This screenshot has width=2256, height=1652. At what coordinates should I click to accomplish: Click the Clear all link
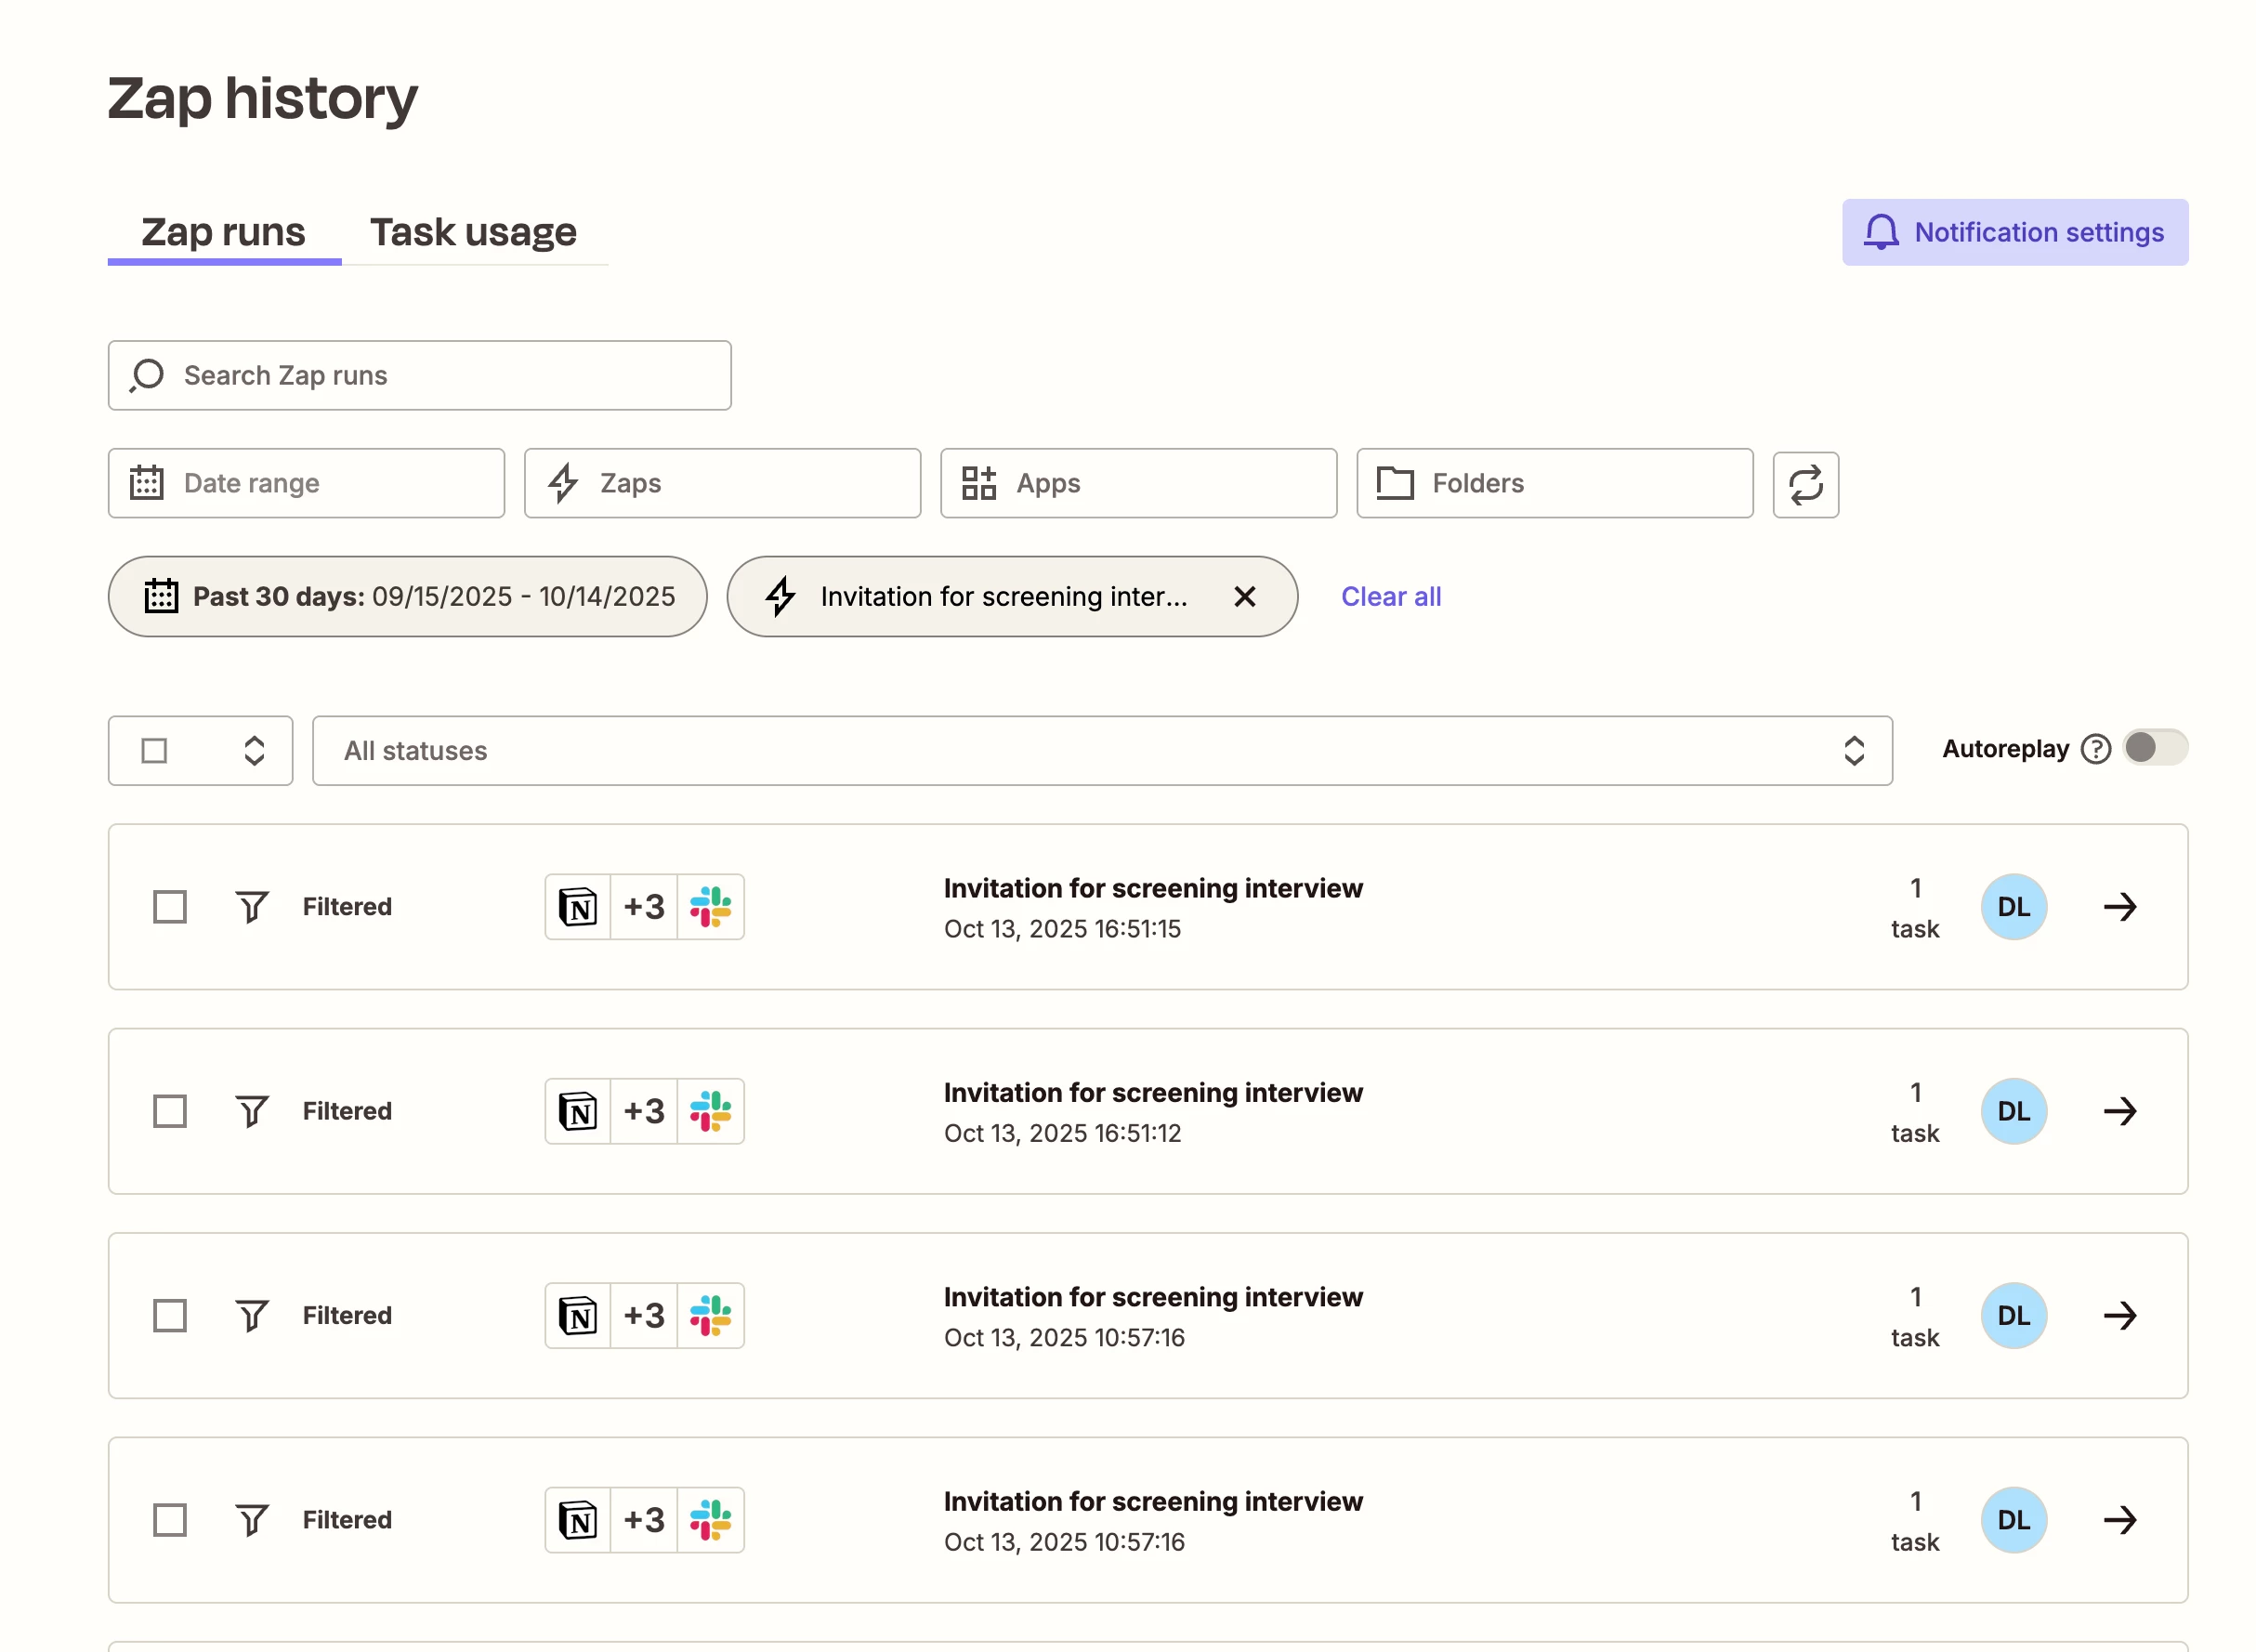tap(1390, 597)
